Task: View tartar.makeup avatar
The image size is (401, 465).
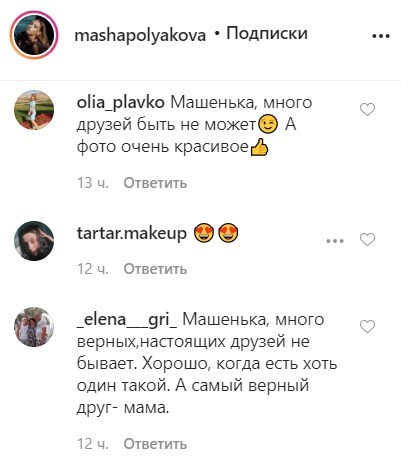Action: point(34,240)
